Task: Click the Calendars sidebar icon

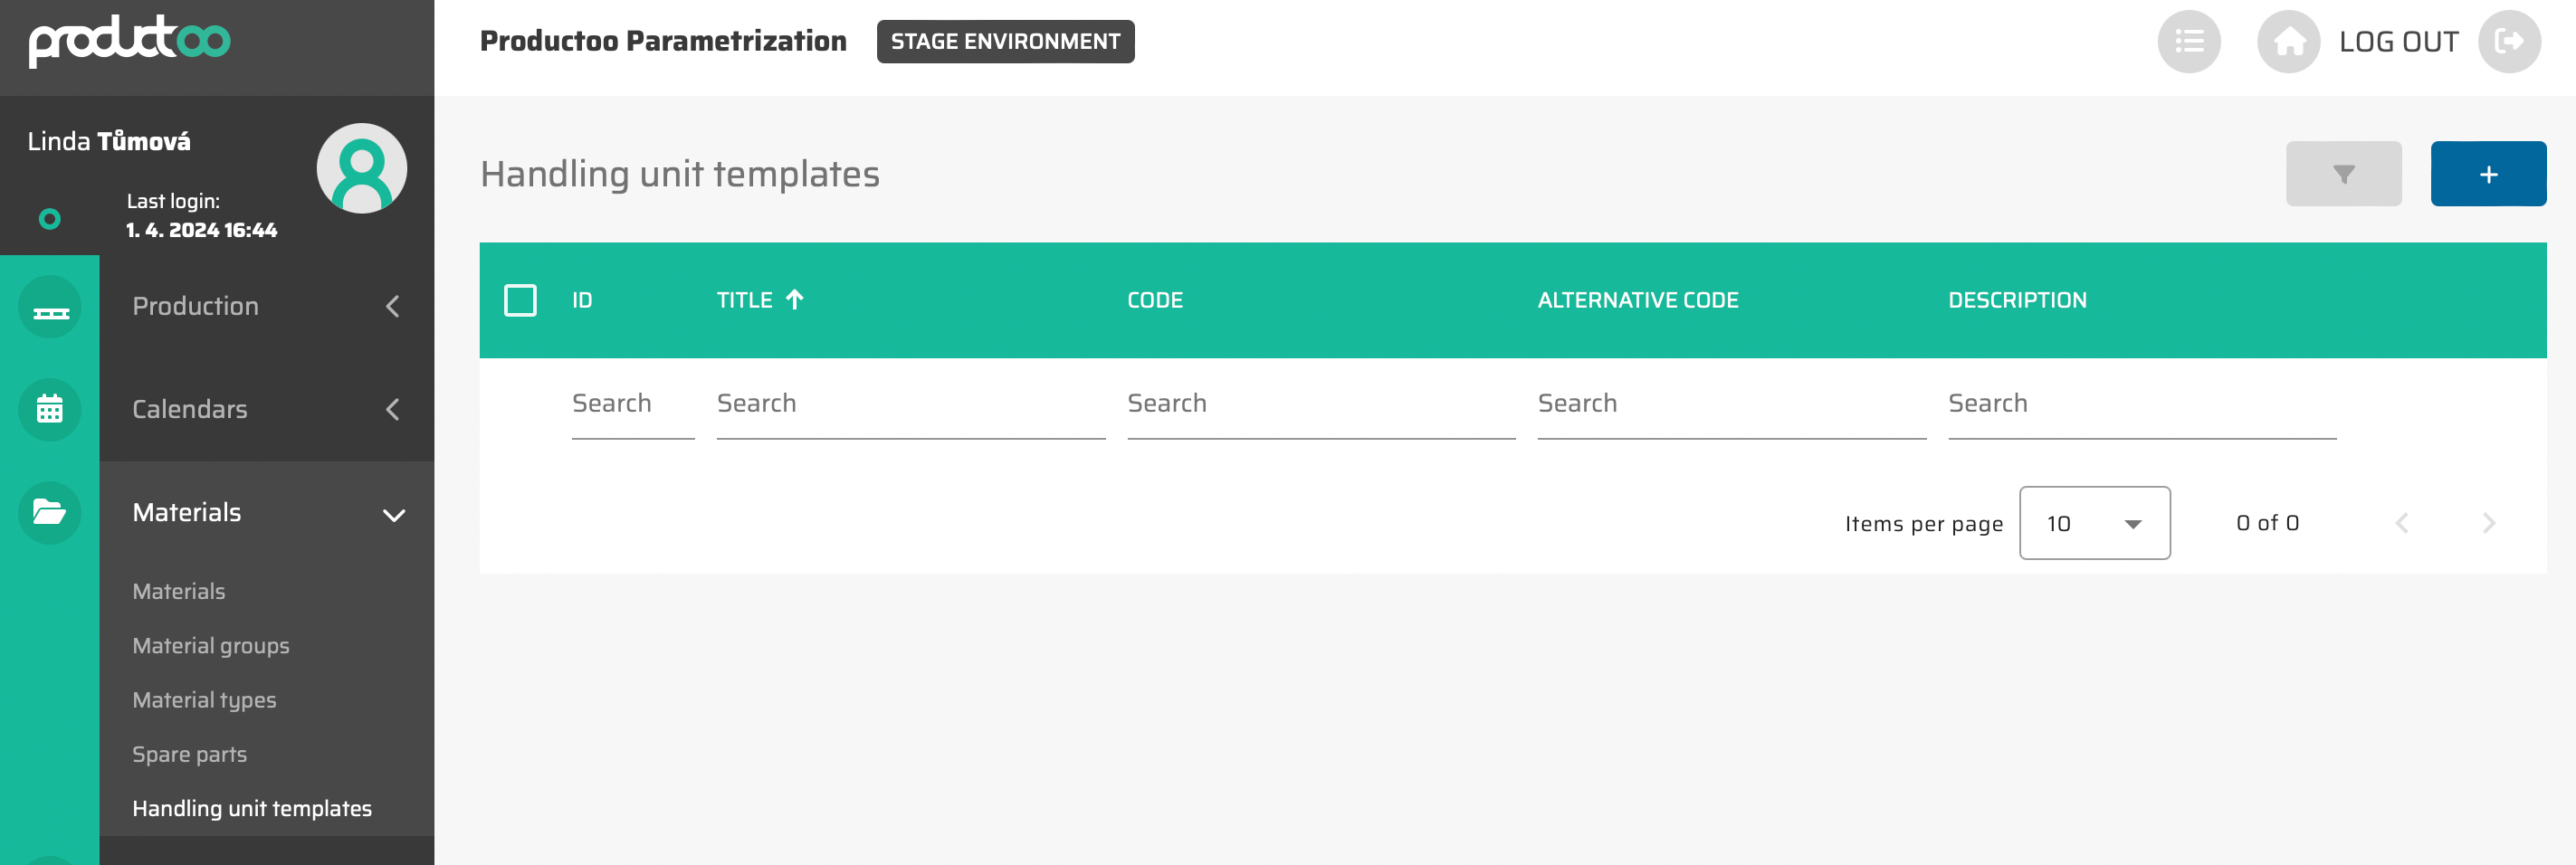Action: [50, 409]
